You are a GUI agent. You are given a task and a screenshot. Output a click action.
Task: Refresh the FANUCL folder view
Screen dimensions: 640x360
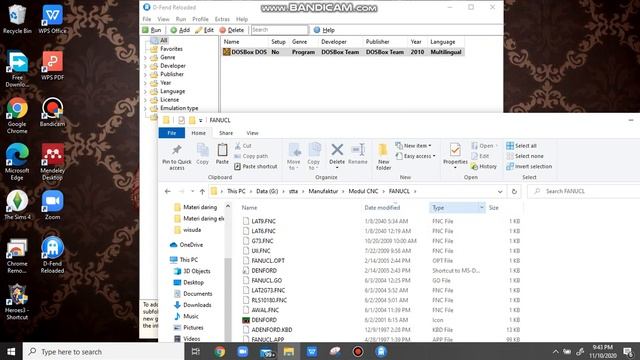point(514,191)
